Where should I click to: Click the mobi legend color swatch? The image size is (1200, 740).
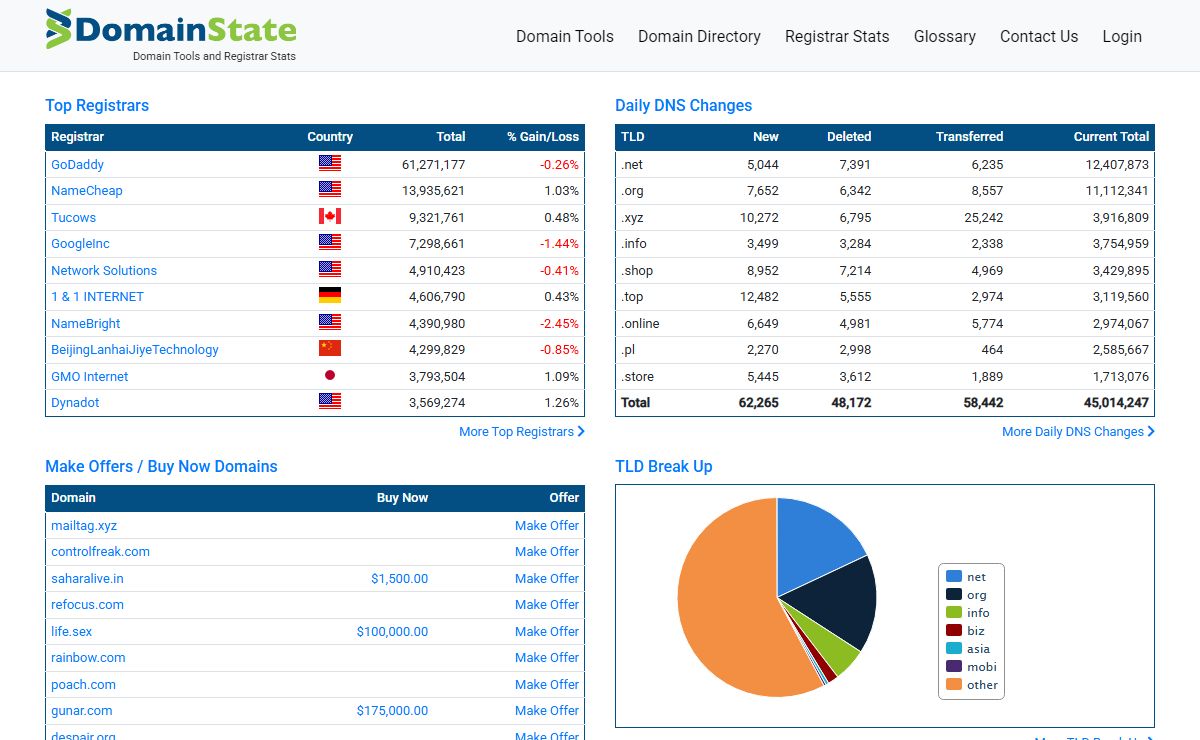[954, 666]
